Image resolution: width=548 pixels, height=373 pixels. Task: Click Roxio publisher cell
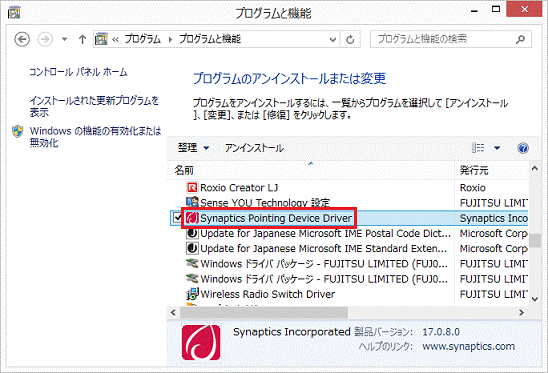(x=473, y=188)
